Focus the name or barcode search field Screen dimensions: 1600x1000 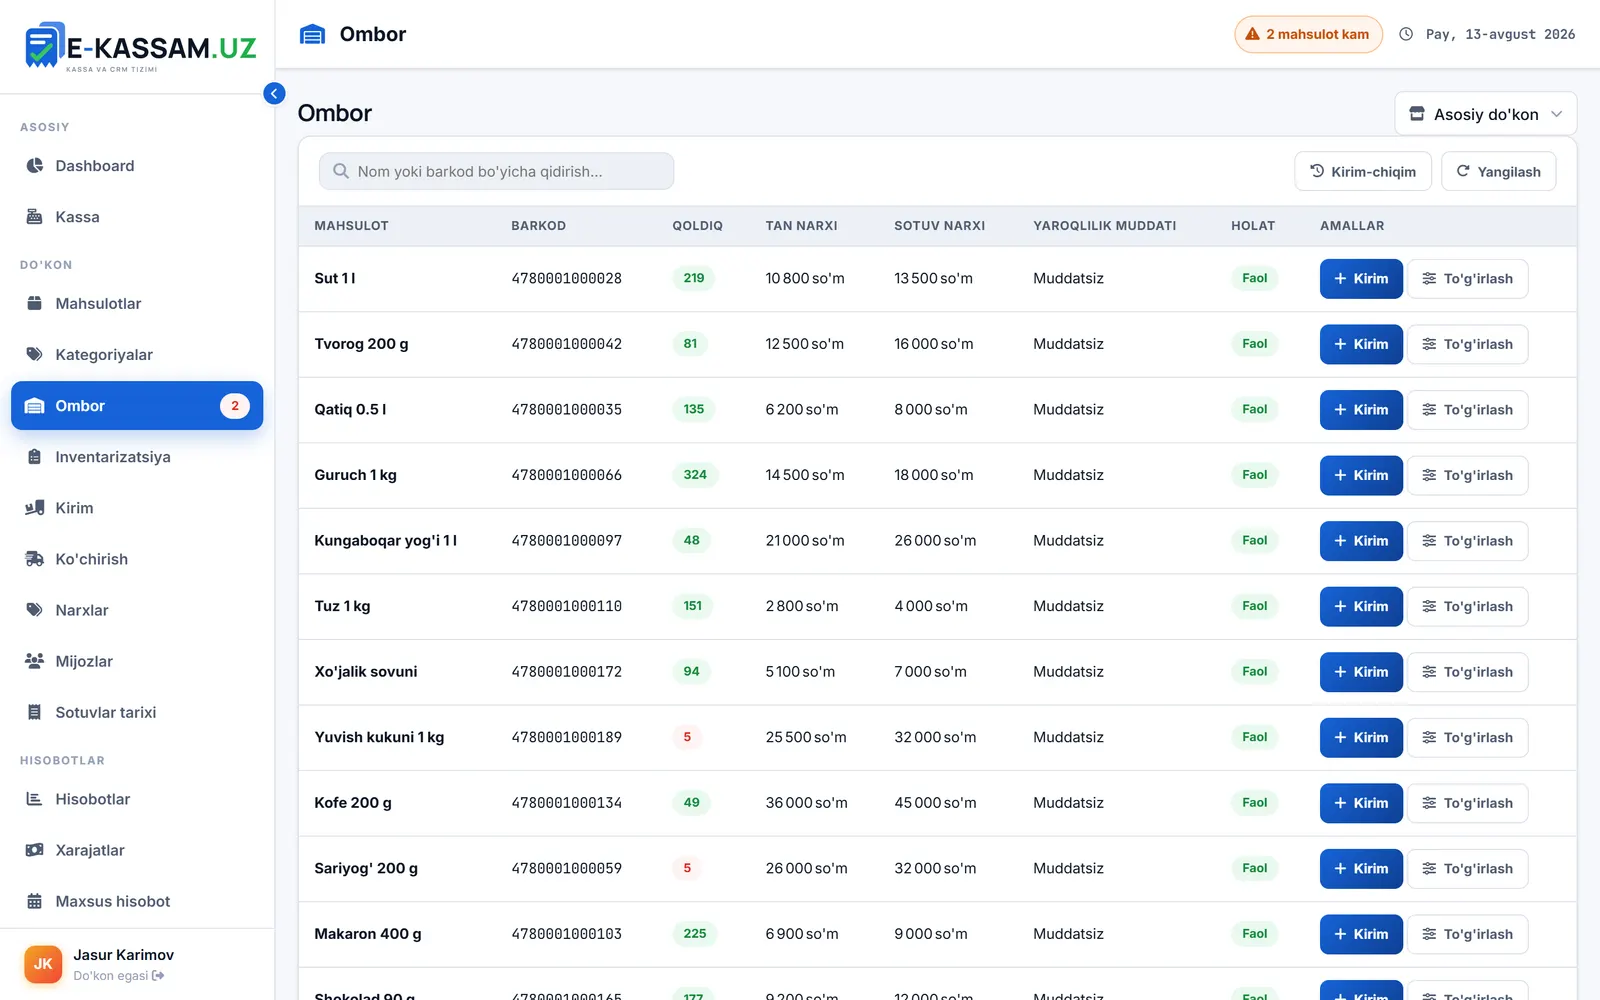click(x=496, y=171)
